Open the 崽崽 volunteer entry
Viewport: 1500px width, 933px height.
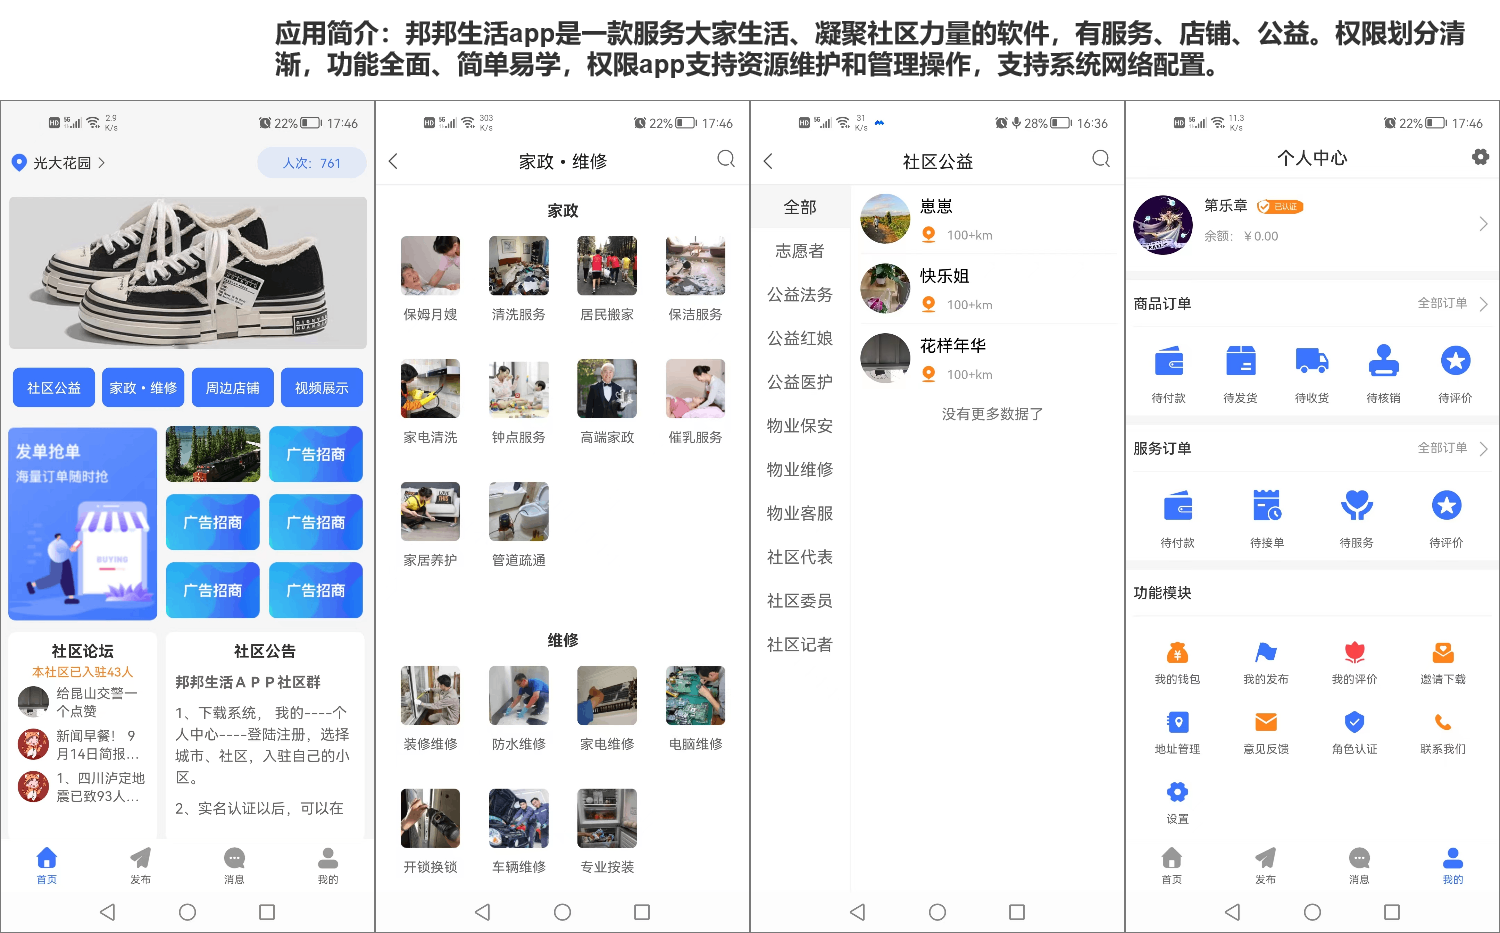pyautogui.click(x=988, y=219)
